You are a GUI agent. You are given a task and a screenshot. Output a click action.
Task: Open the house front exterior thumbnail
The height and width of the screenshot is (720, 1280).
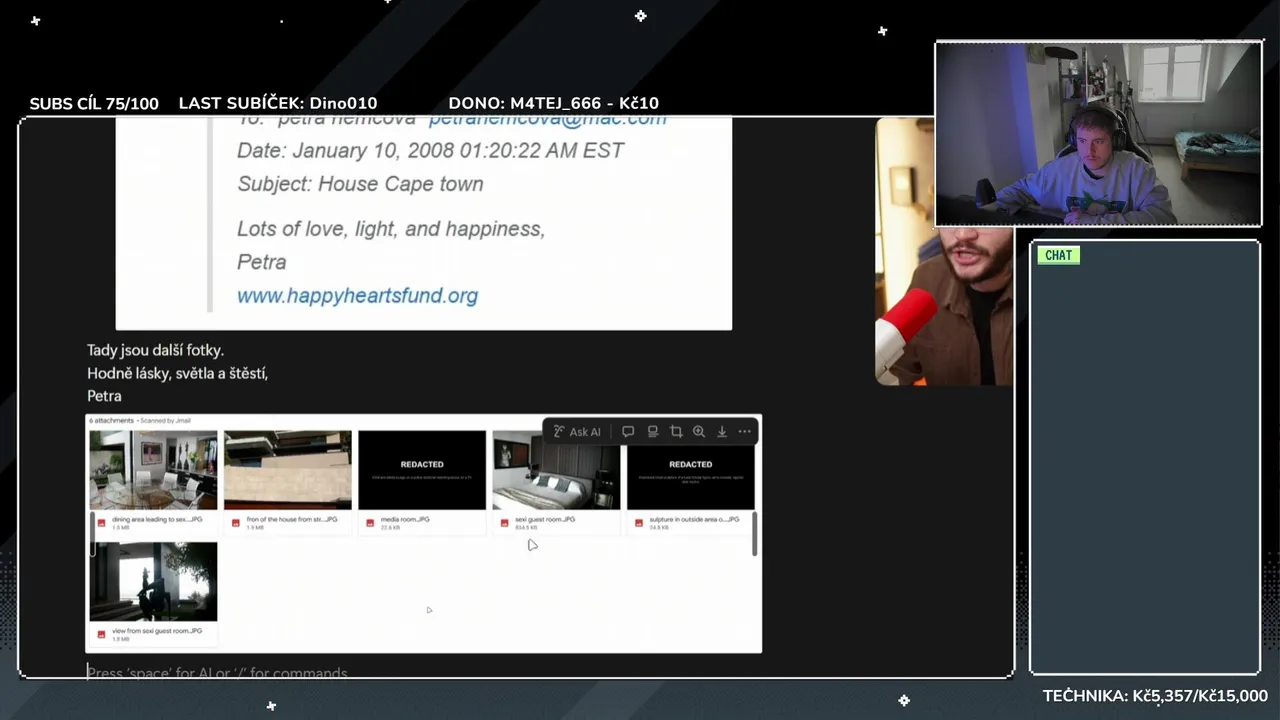click(288, 470)
